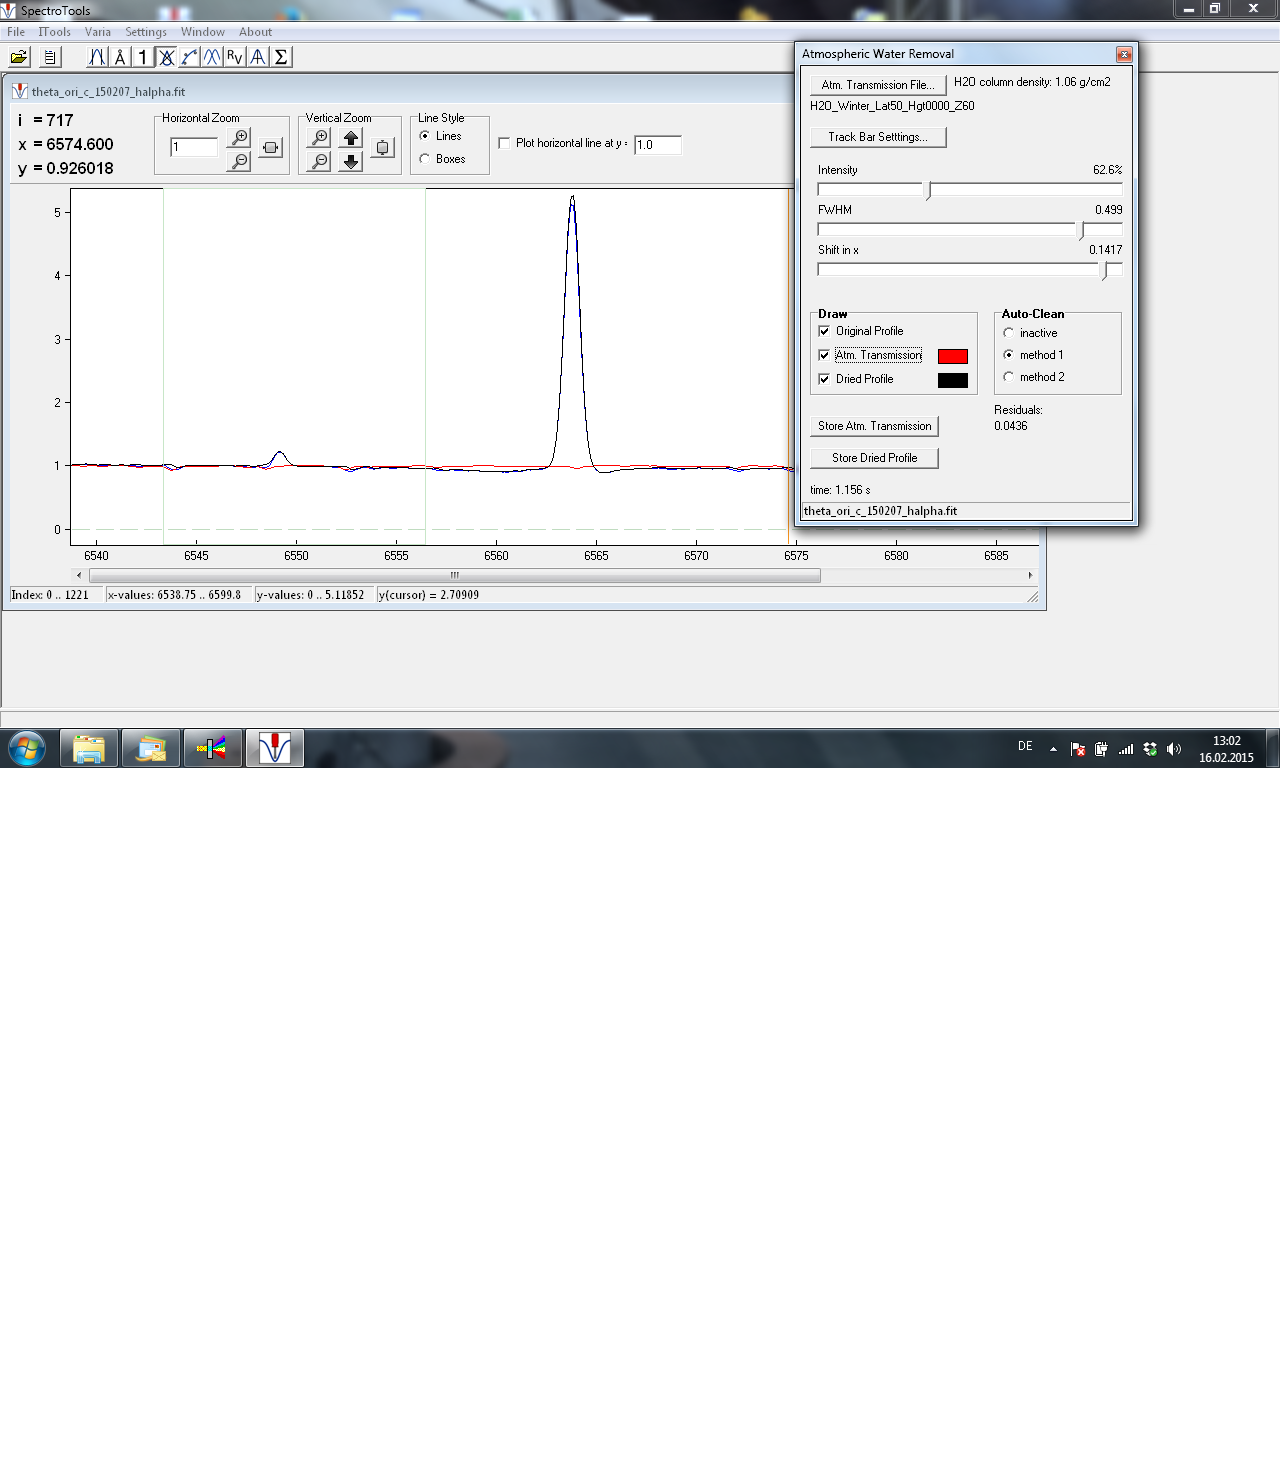This screenshot has width=1280, height=1480.
Task: Choose the Boxes line style
Action: point(425,159)
